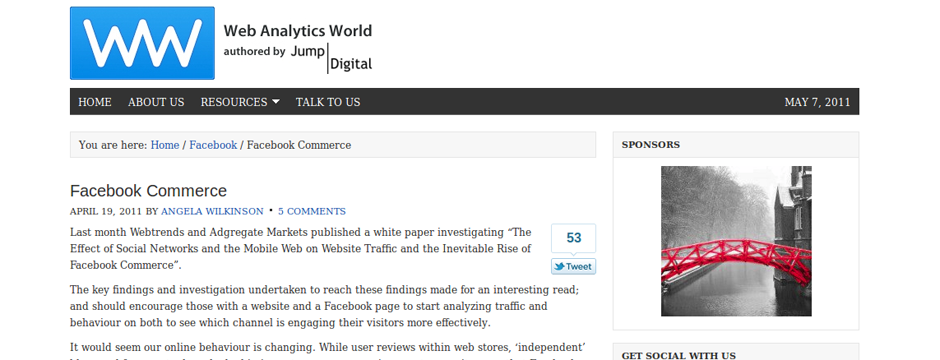Image resolution: width=940 pixels, height=360 pixels.
Task: Click the Web Analytics World title text
Action: click(x=298, y=31)
